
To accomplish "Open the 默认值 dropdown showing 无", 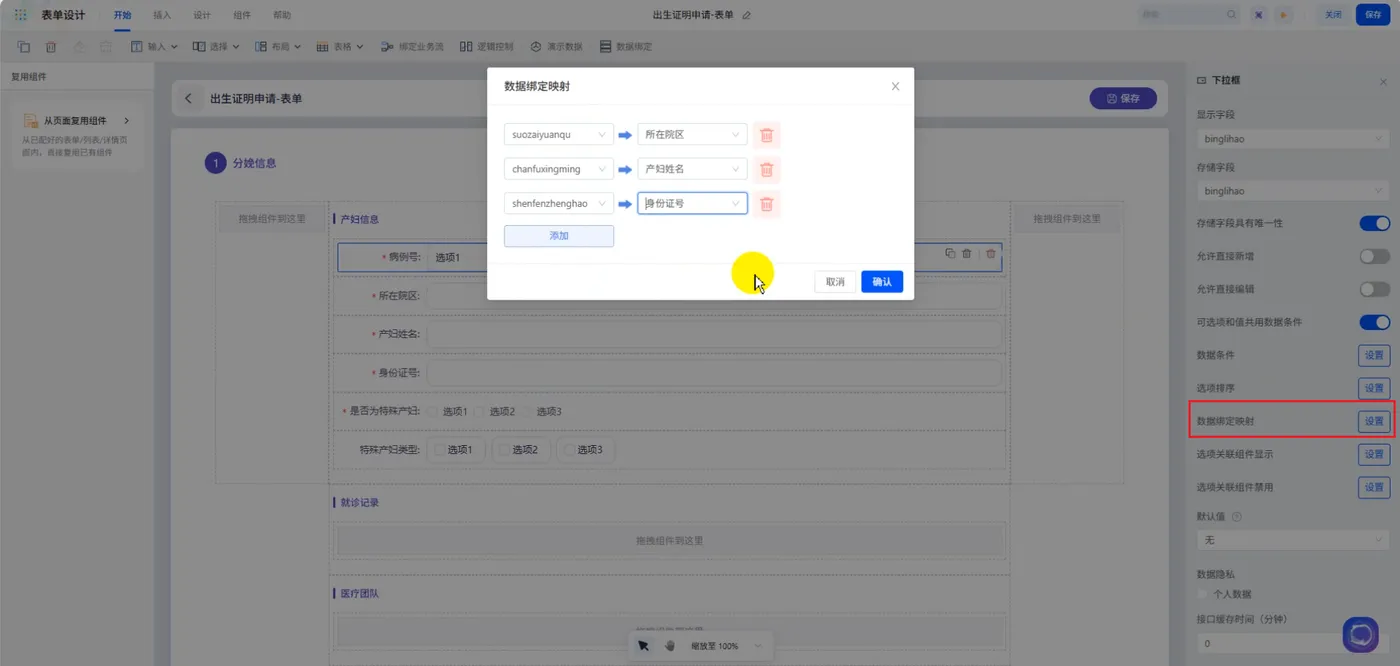I will click(1293, 540).
